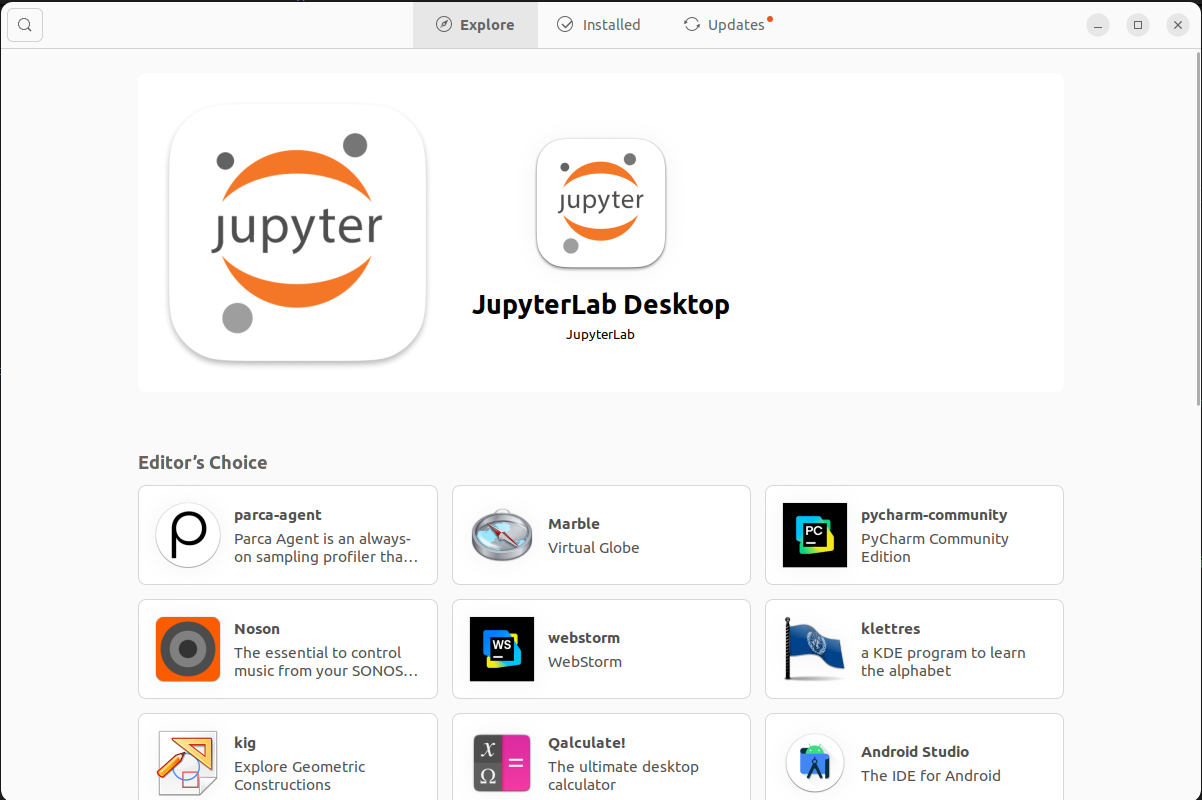Viewport: 1202px width, 800px height.
Task: Click the klettres alphabet app card
Action: click(x=913, y=649)
